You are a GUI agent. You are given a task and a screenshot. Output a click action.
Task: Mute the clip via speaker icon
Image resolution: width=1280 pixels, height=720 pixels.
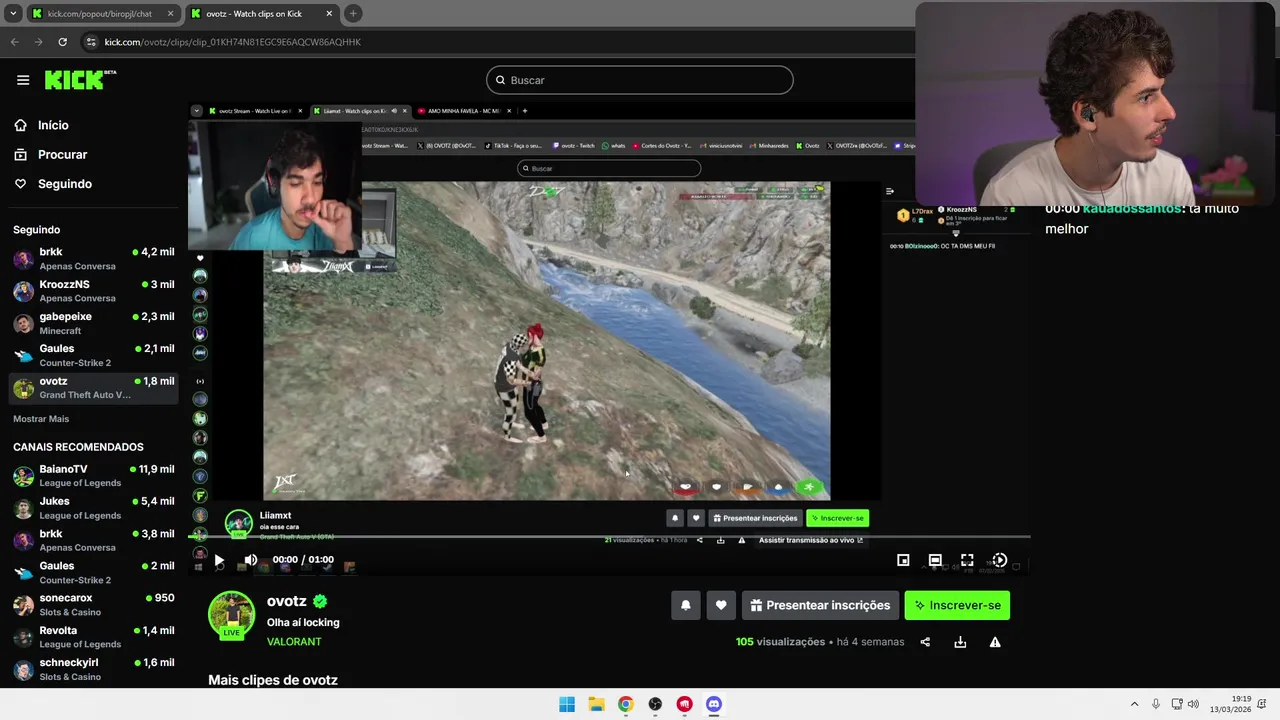pos(251,560)
